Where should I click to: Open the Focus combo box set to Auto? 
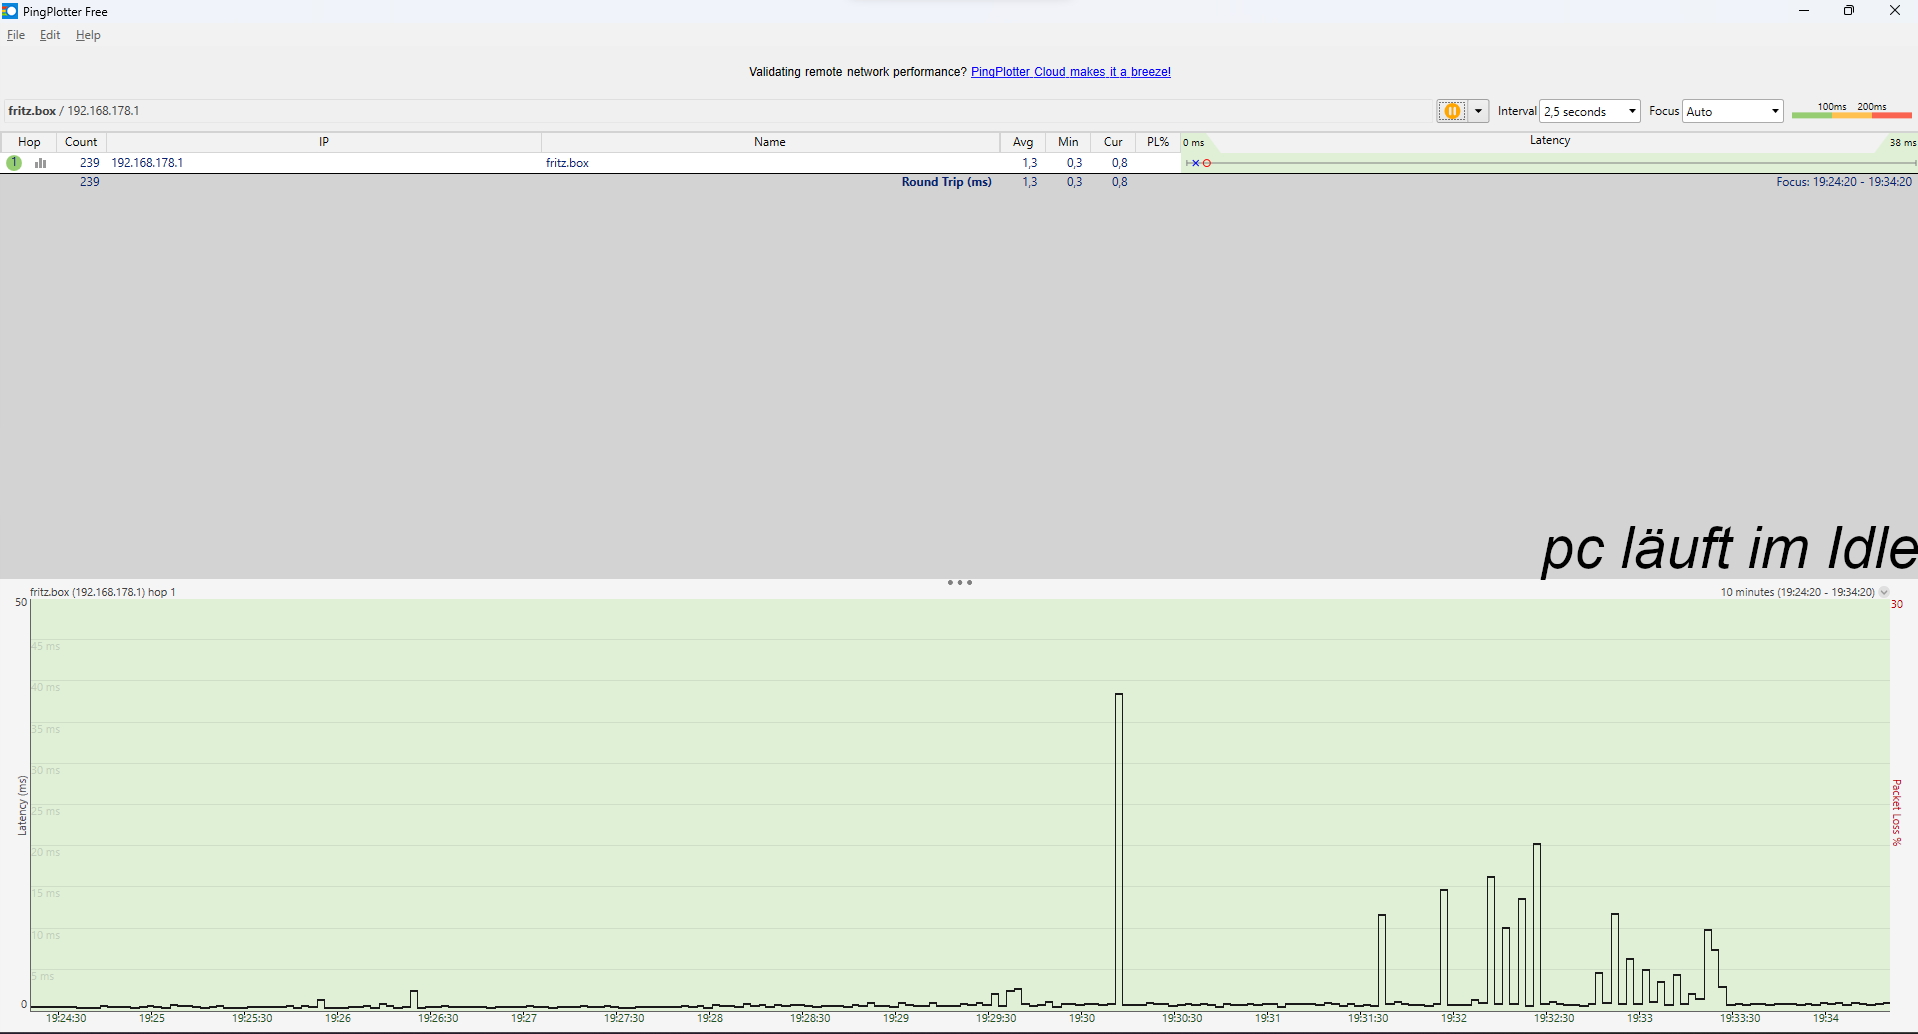tap(1733, 111)
